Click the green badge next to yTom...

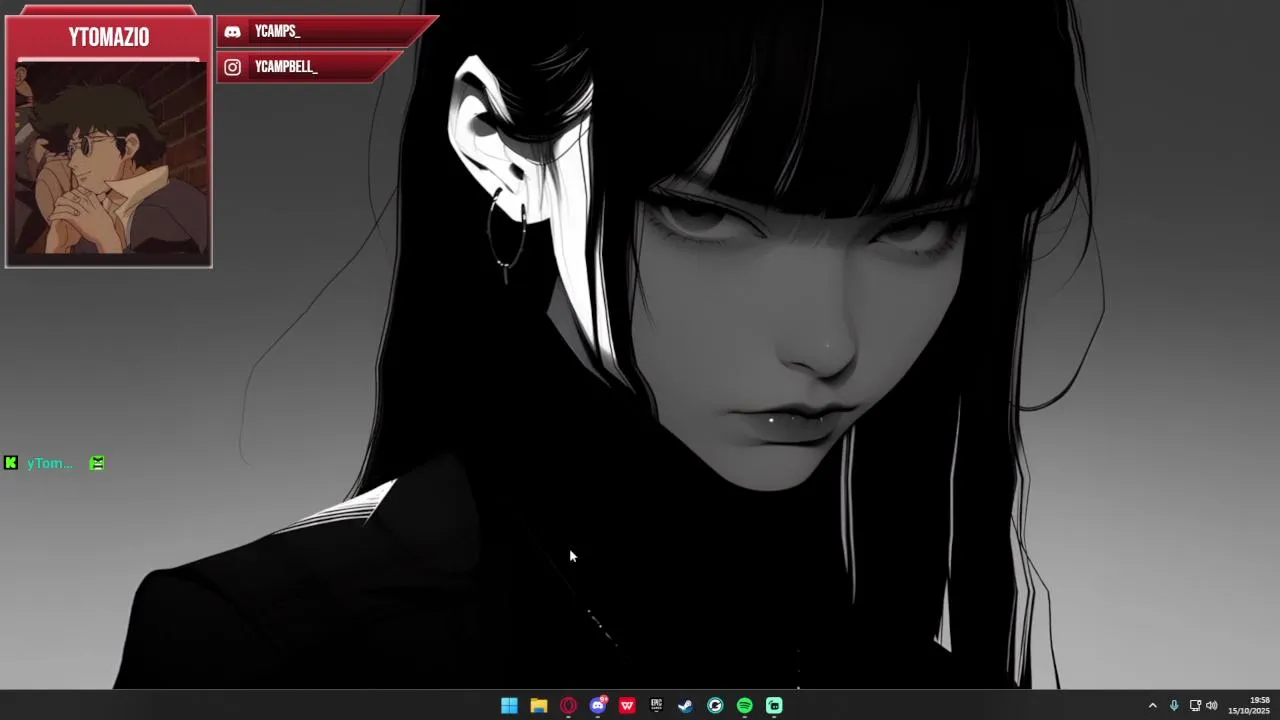(97, 463)
